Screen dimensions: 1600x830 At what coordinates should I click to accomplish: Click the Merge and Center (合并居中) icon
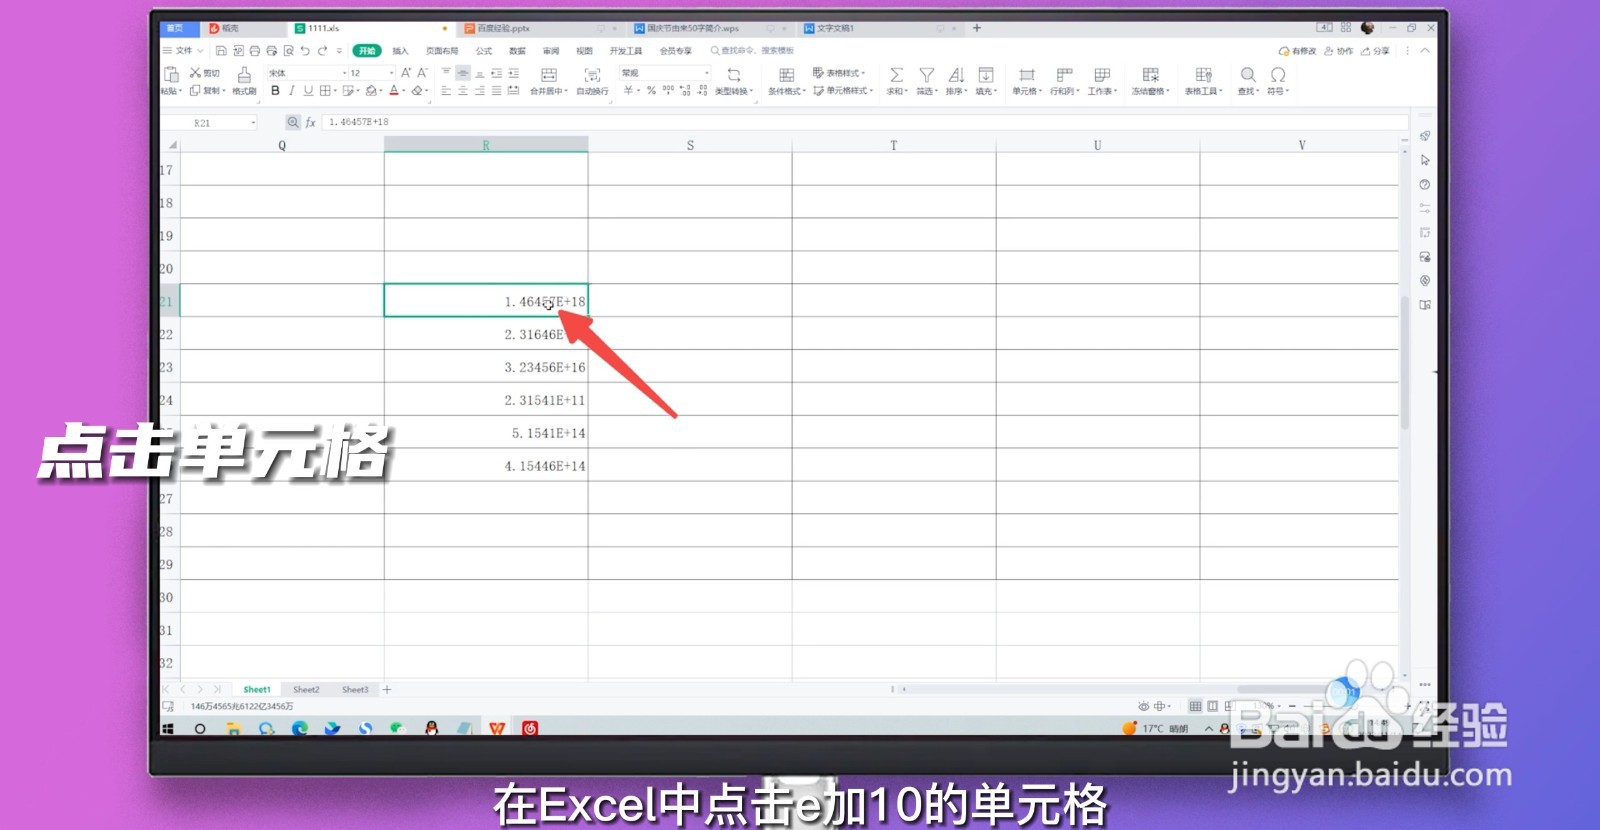(548, 75)
